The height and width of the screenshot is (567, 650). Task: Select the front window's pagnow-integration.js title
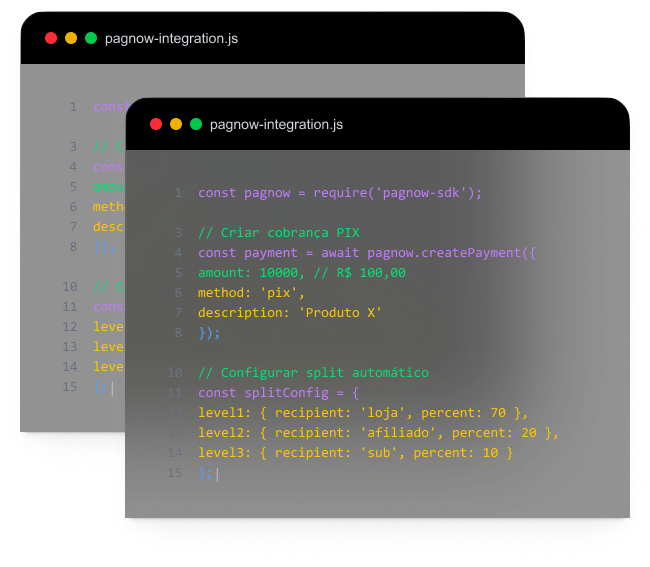(276, 124)
